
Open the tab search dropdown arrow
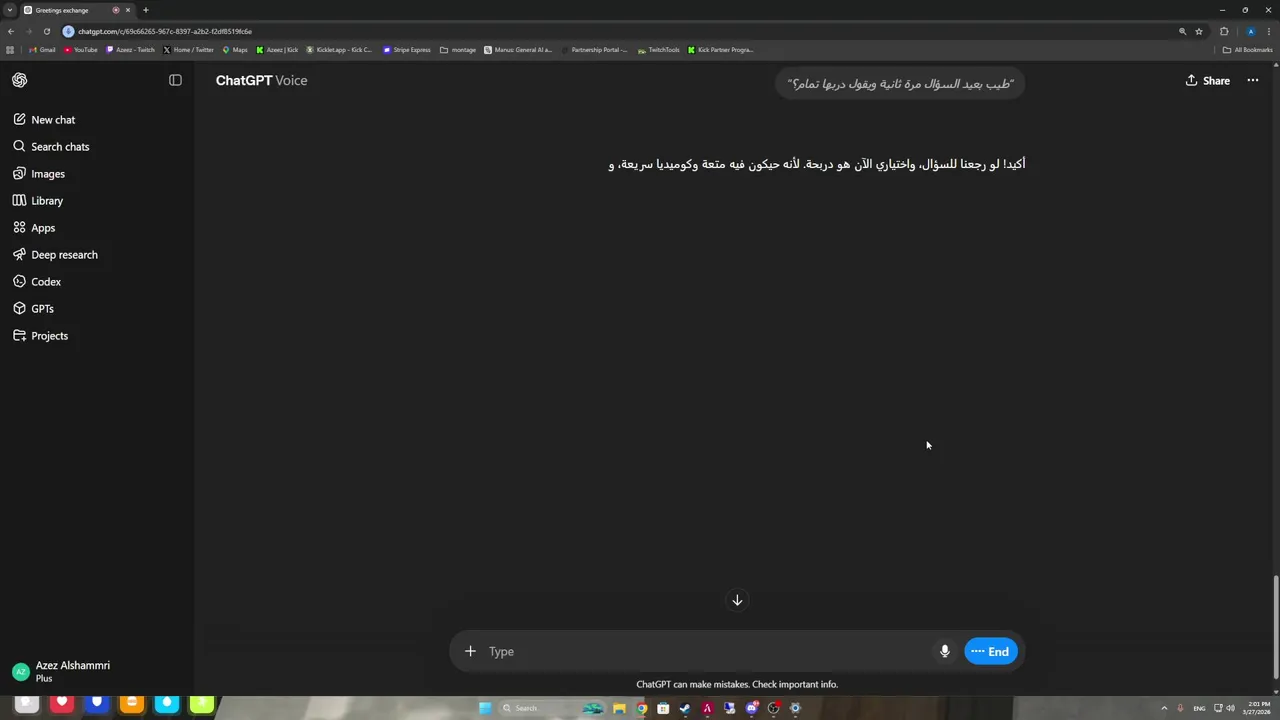pos(9,10)
